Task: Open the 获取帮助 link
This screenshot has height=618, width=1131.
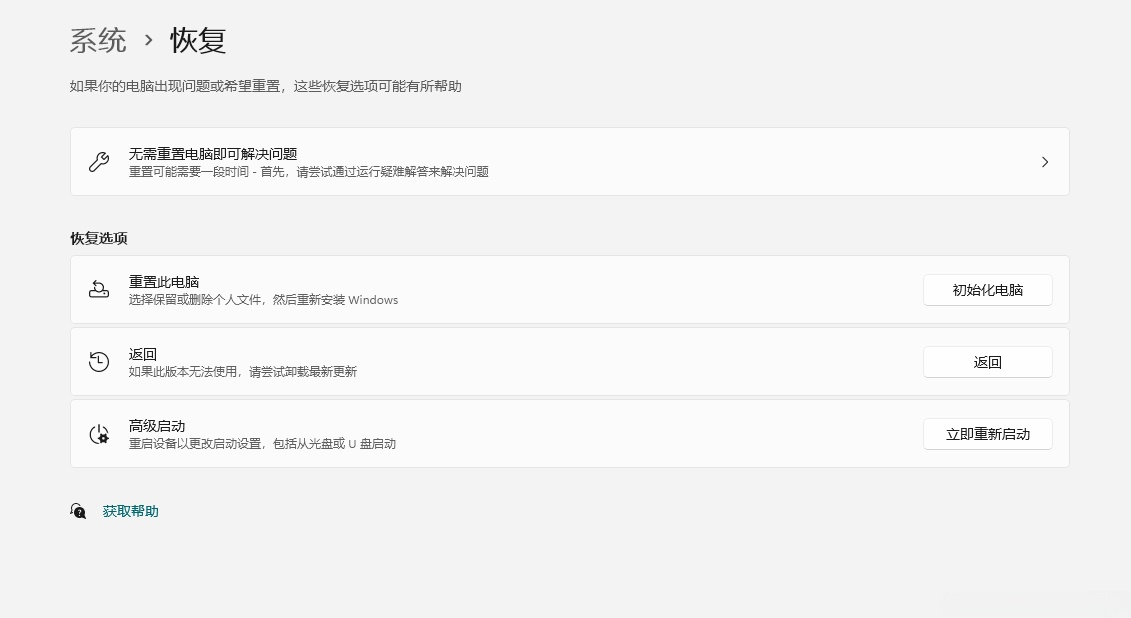Action: (x=131, y=511)
